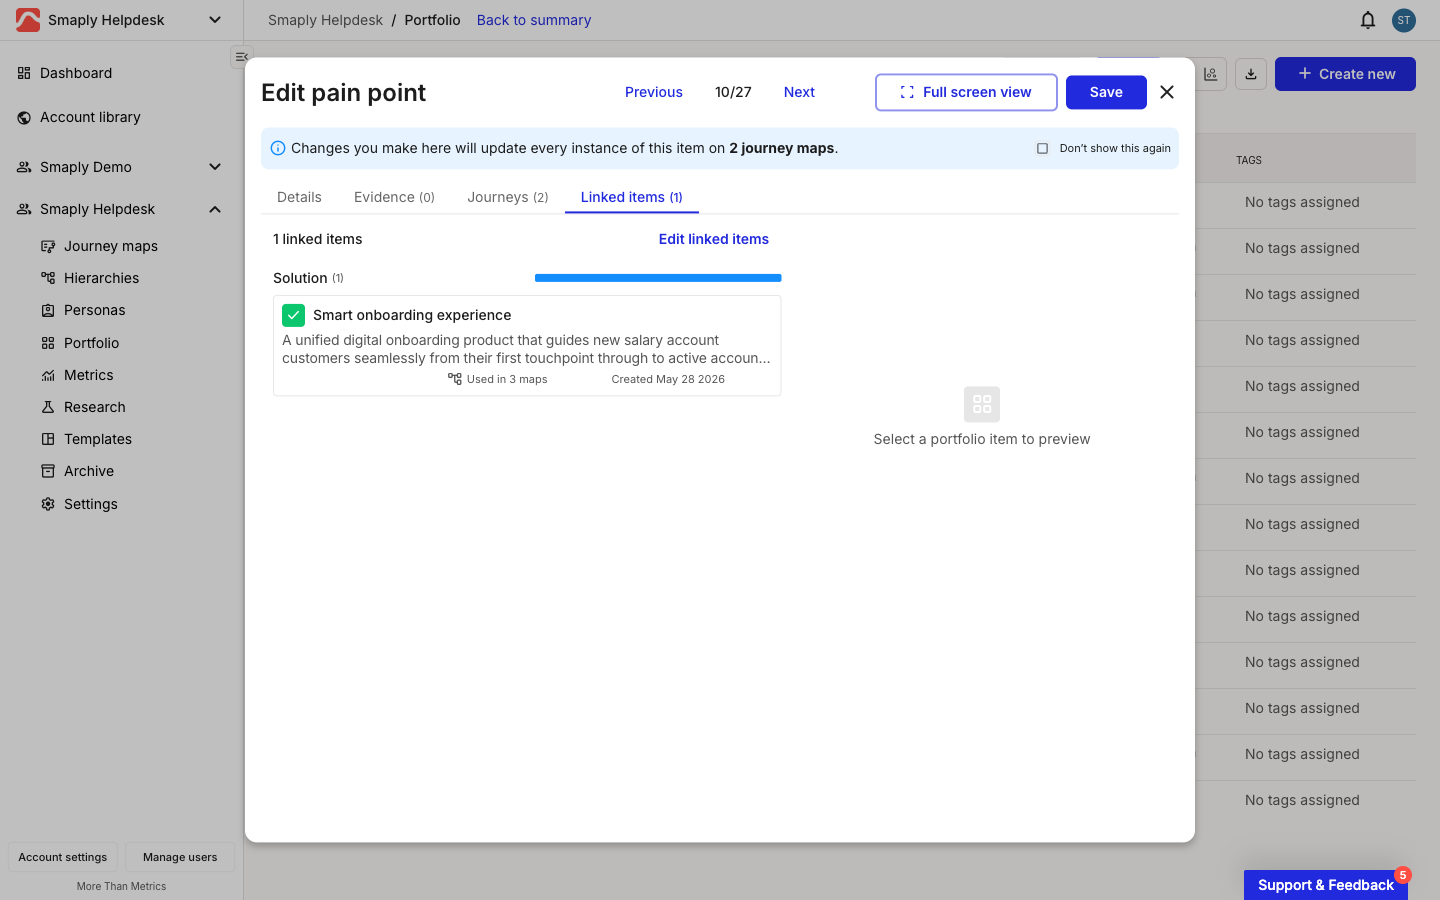Close the Edit pain point dialog

pos(1167,92)
